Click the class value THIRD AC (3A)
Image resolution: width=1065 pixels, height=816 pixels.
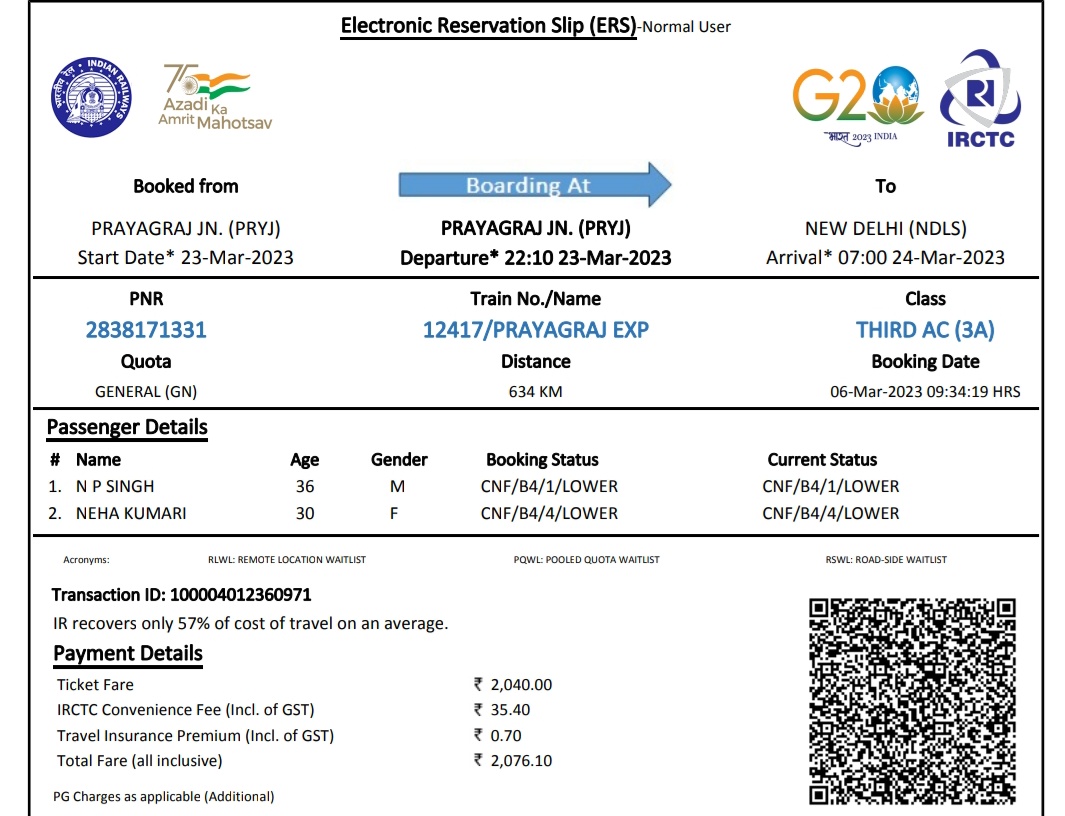point(925,330)
